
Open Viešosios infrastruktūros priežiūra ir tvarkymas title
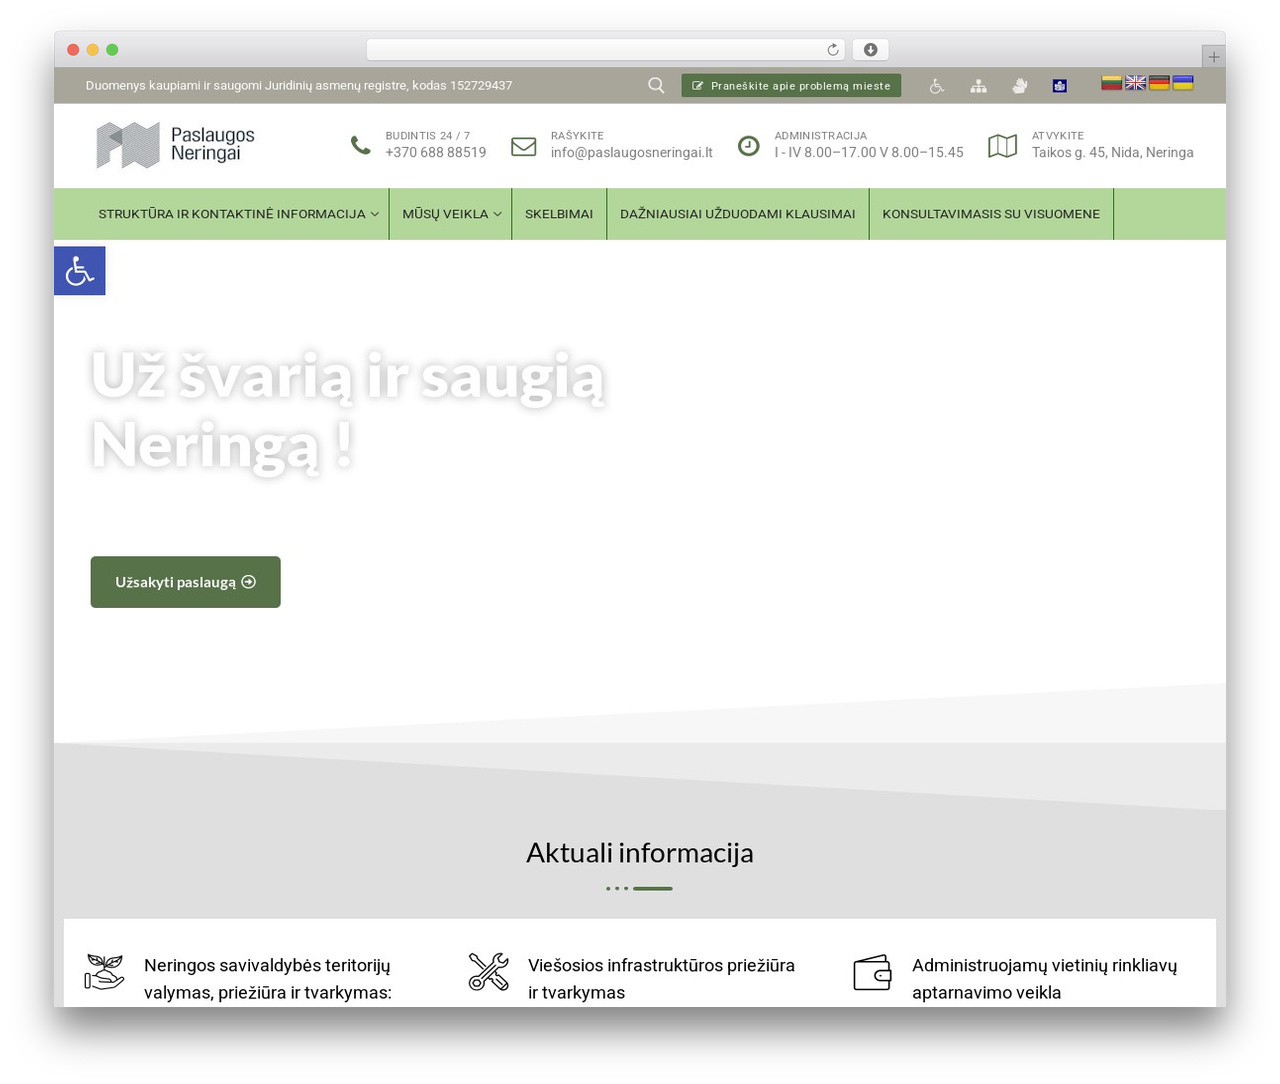click(x=661, y=979)
